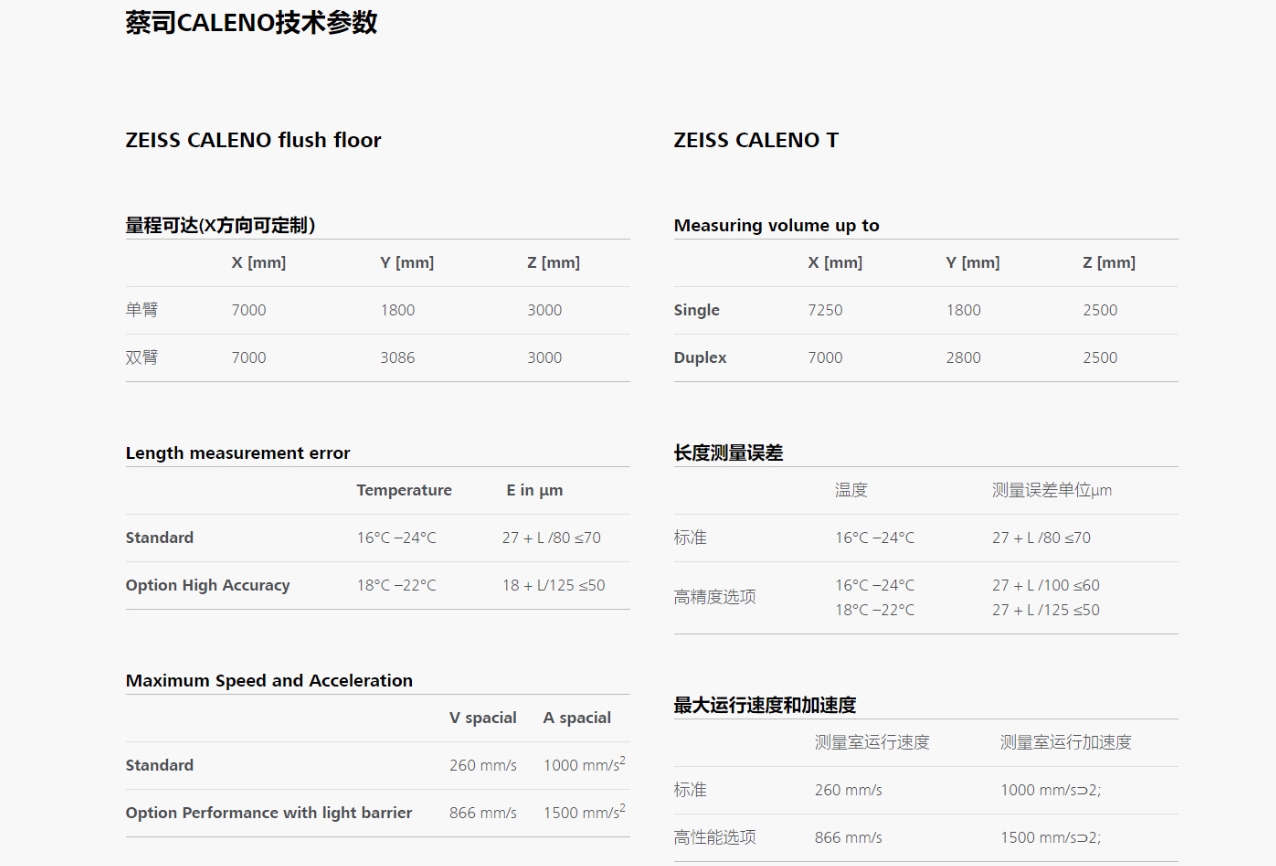The height and width of the screenshot is (866, 1276).
Task: Select the 7250 value in the Single row
Action: click(825, 310)
